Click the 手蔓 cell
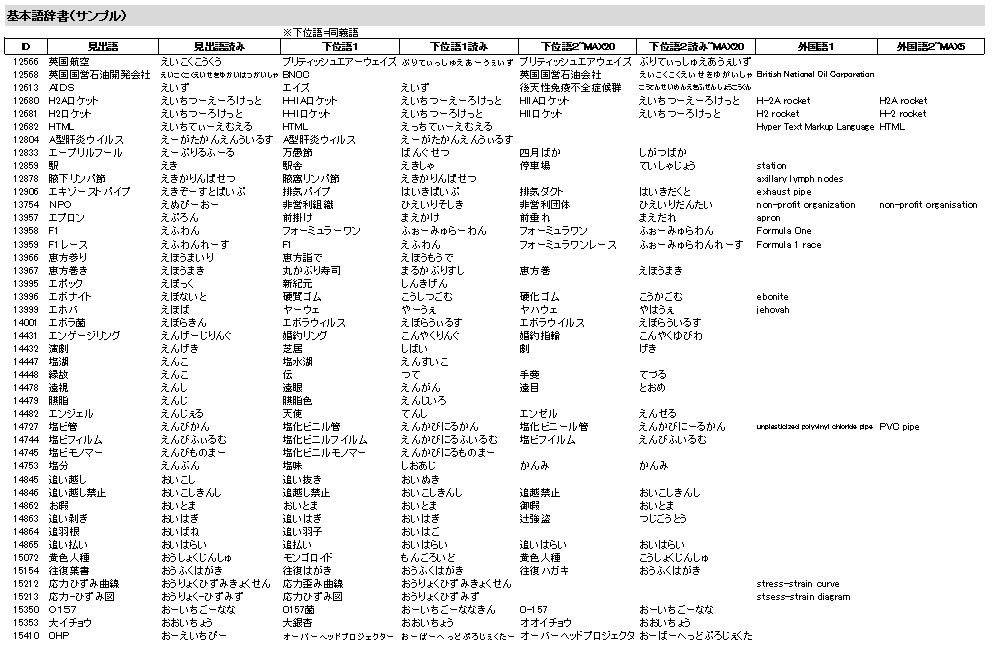The height and width of the screenshot is (659, 992). [x=530, y=375]
